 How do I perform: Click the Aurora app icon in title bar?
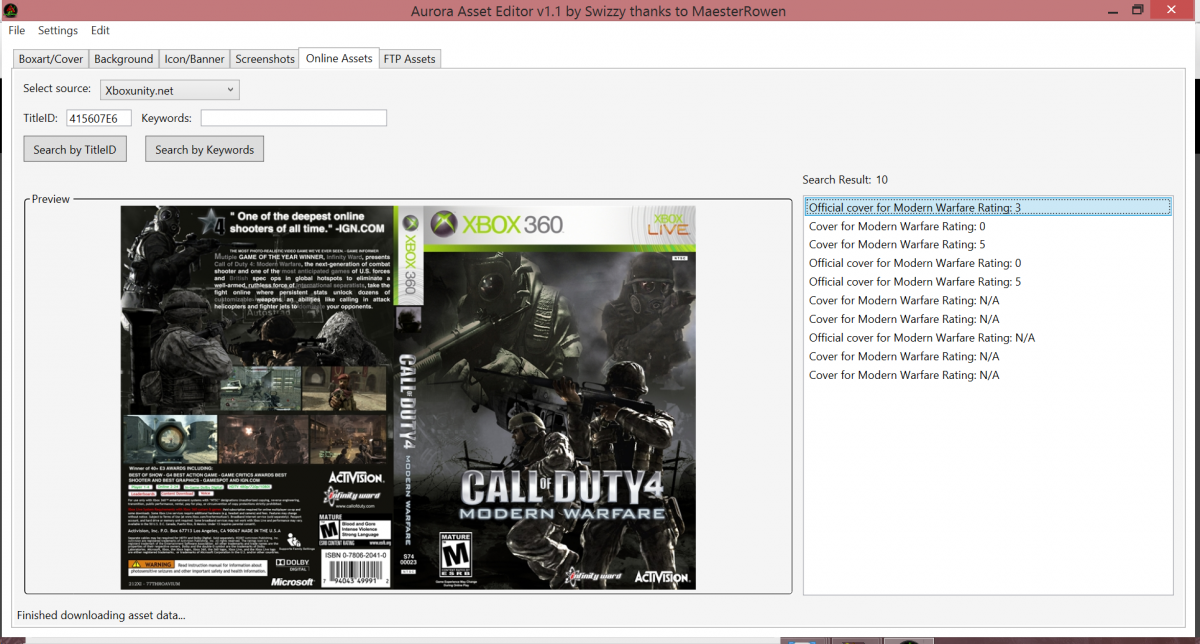pyautogui.click(x=10, y=10)
